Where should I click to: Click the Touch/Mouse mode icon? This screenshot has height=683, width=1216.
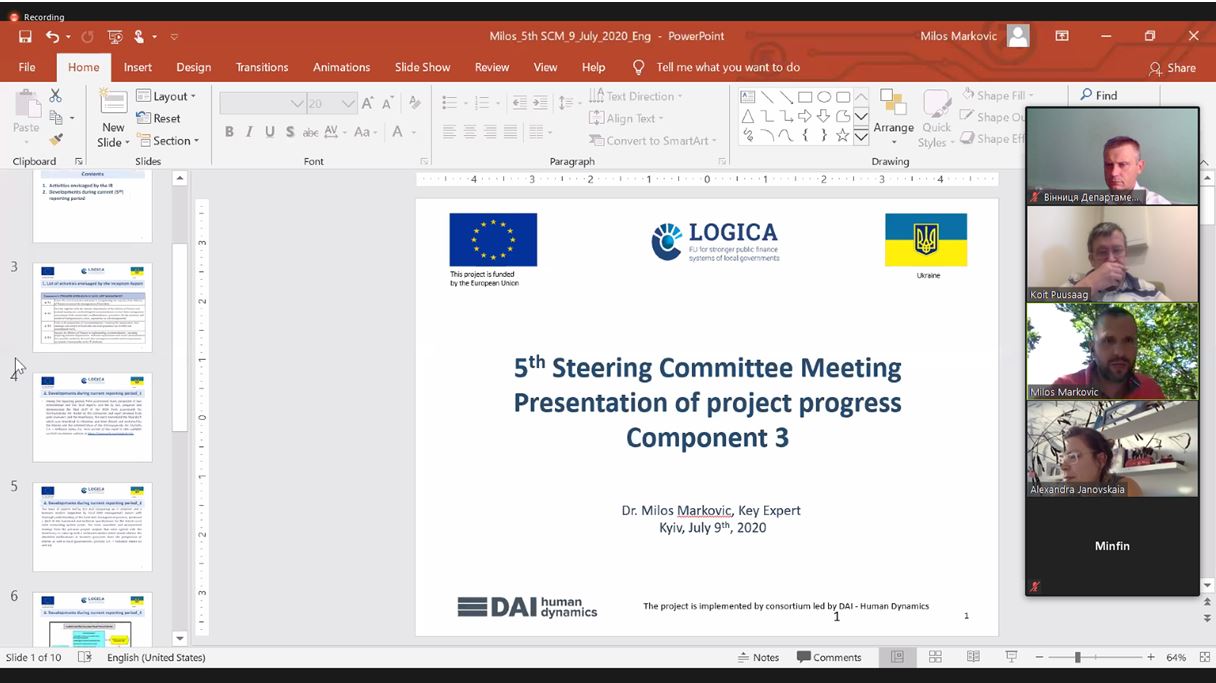pos(140,36)
